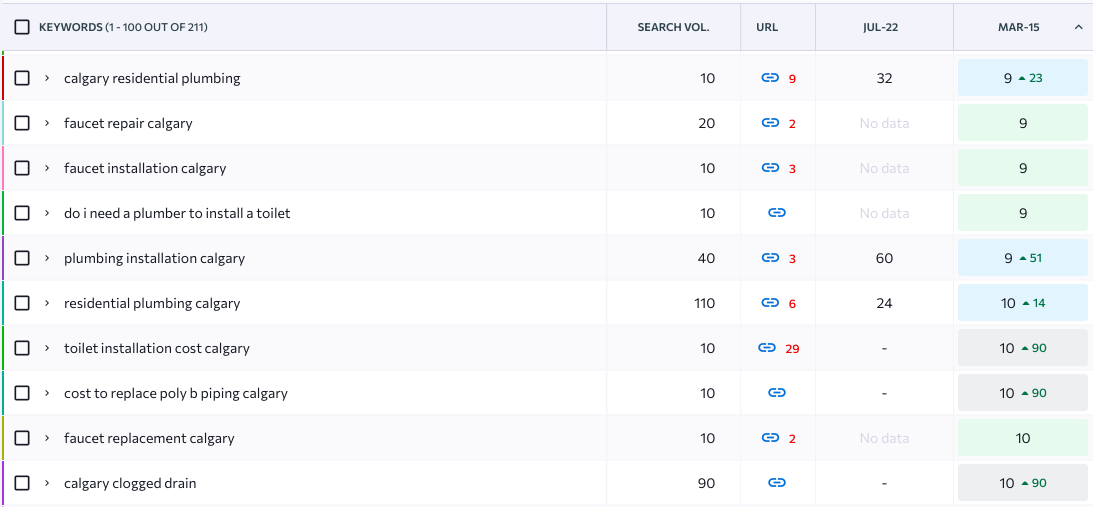Click link icon in faucet repair calgary row
Image resolution: width=1093 pixels, height=507 pixels.
[x=769, y=123]
